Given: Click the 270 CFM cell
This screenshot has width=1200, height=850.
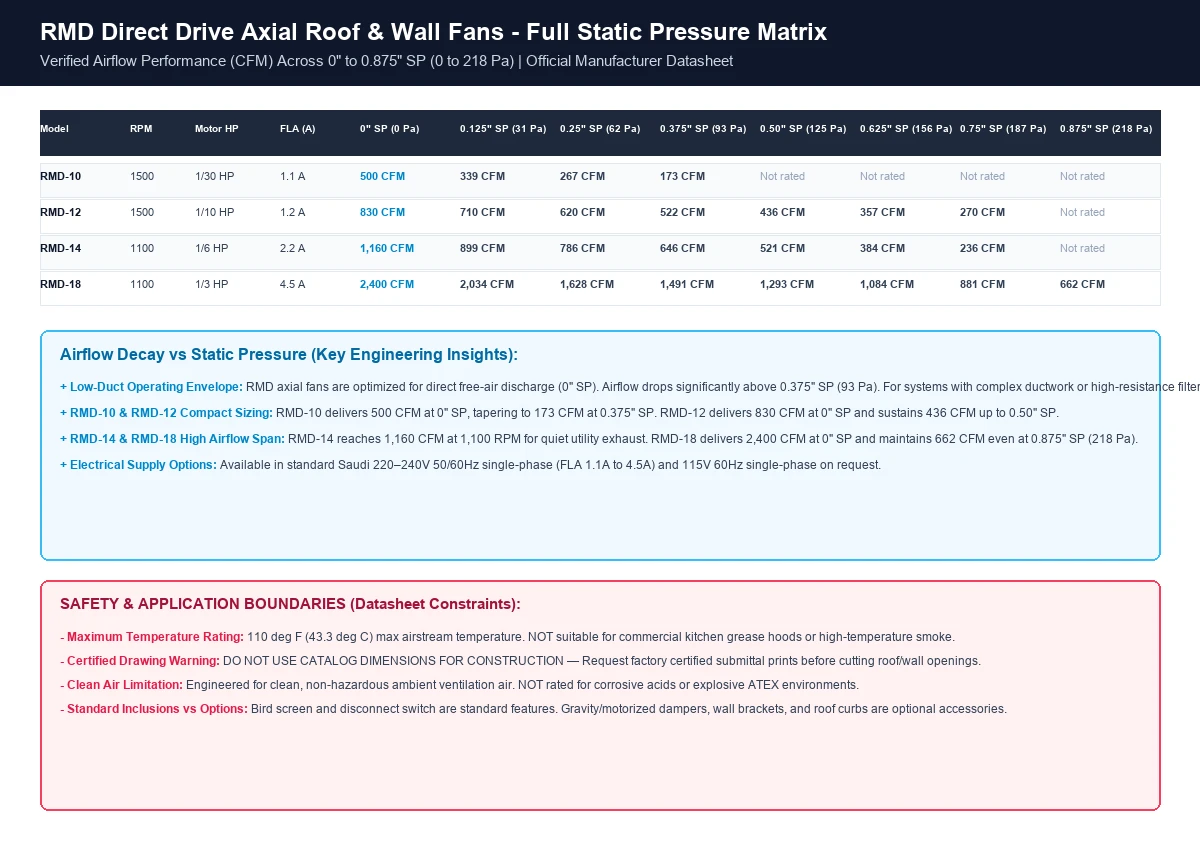Looking at the screenshot, I should point(983,213).
